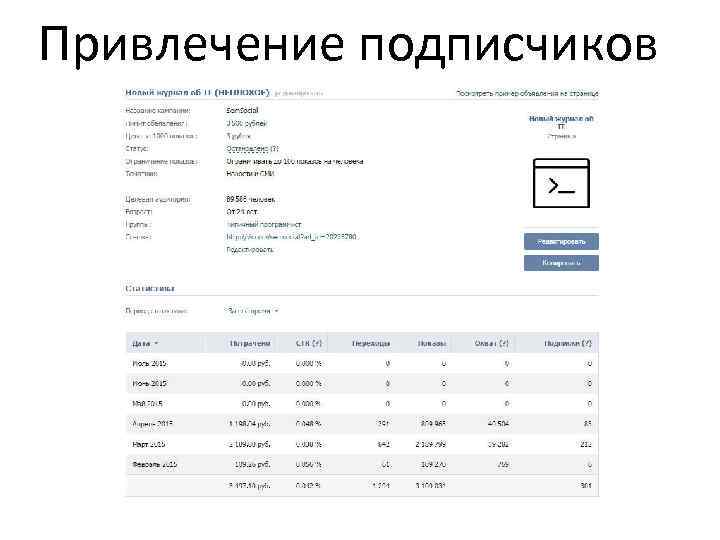Sort table by the 'Дата' column
This screenshot has width=720, height=540.
tap(145, 343)
